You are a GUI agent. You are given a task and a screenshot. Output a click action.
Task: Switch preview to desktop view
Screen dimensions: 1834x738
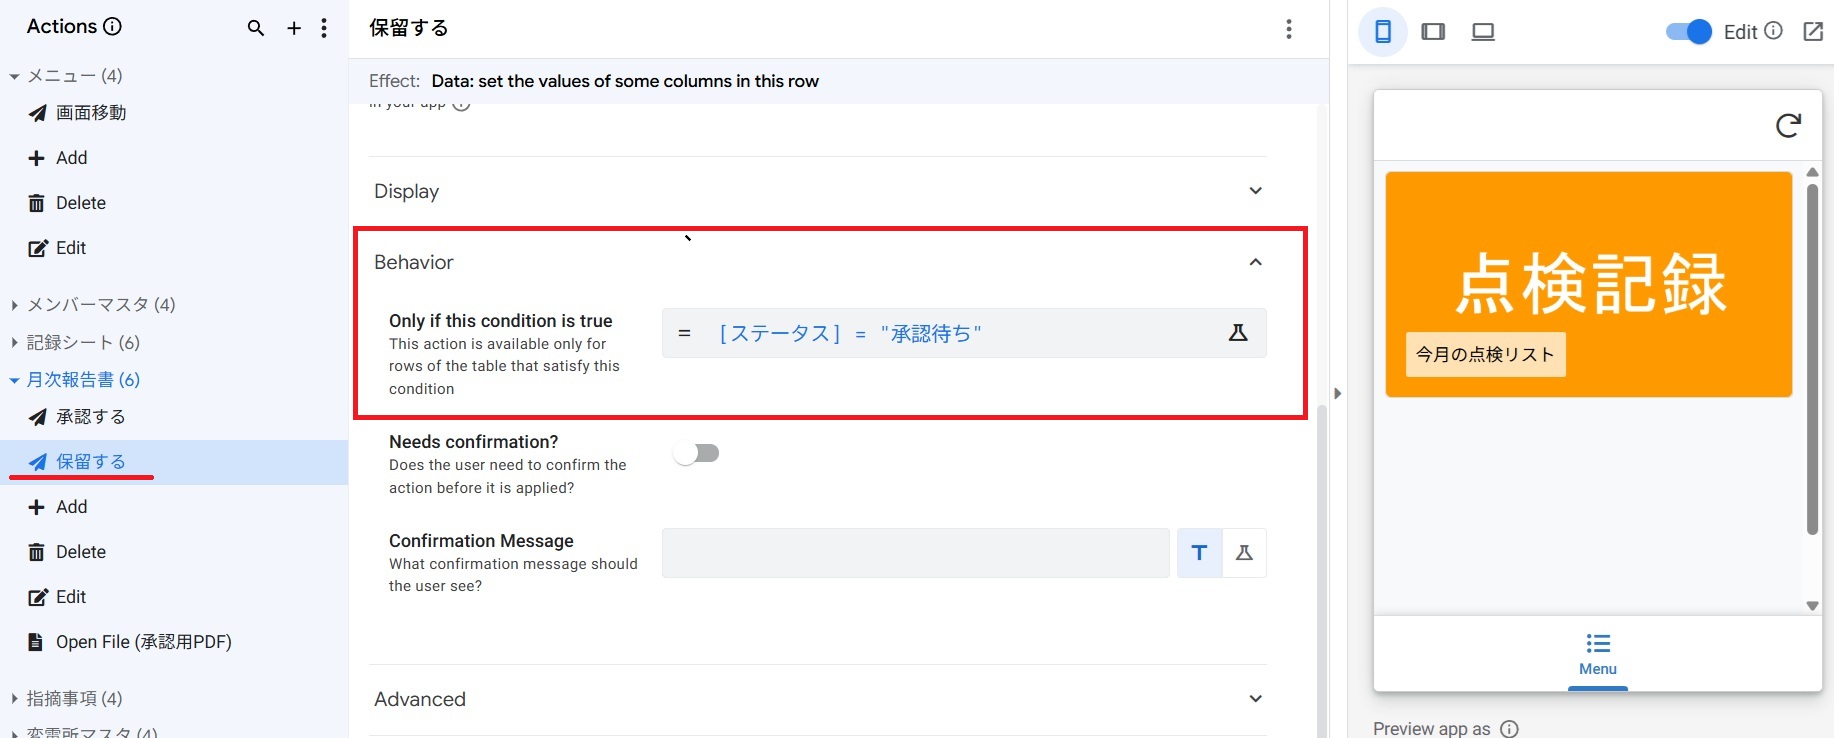(x=1483, y=32)
